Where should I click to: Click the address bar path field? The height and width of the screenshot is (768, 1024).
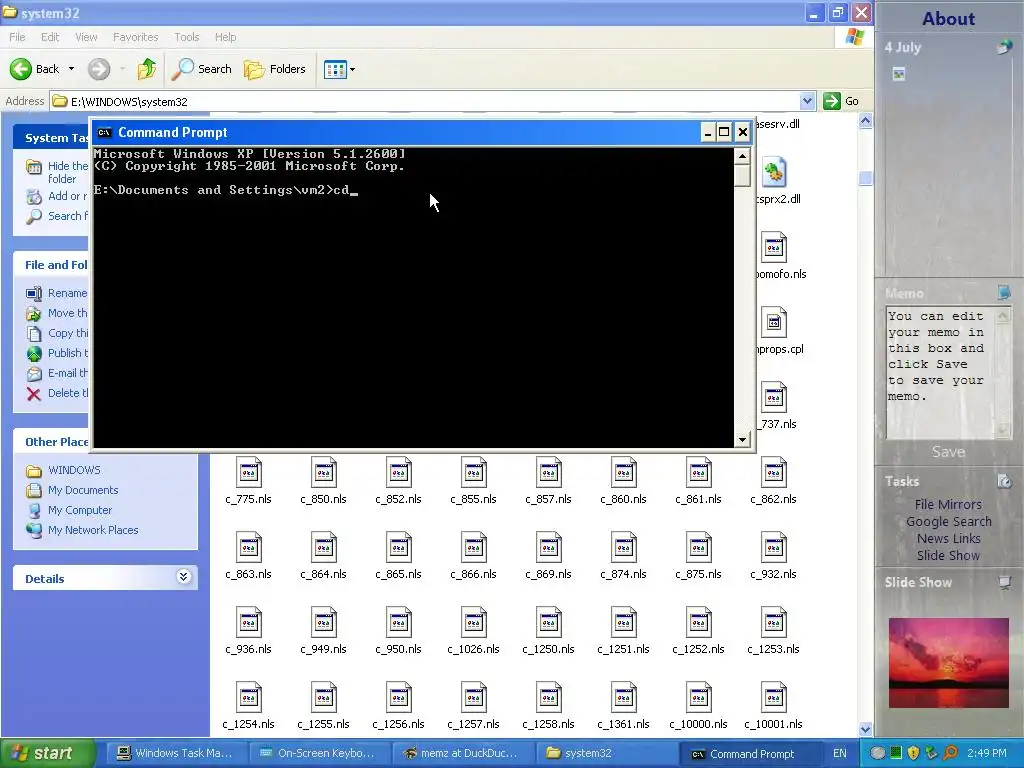pos(424,102)
